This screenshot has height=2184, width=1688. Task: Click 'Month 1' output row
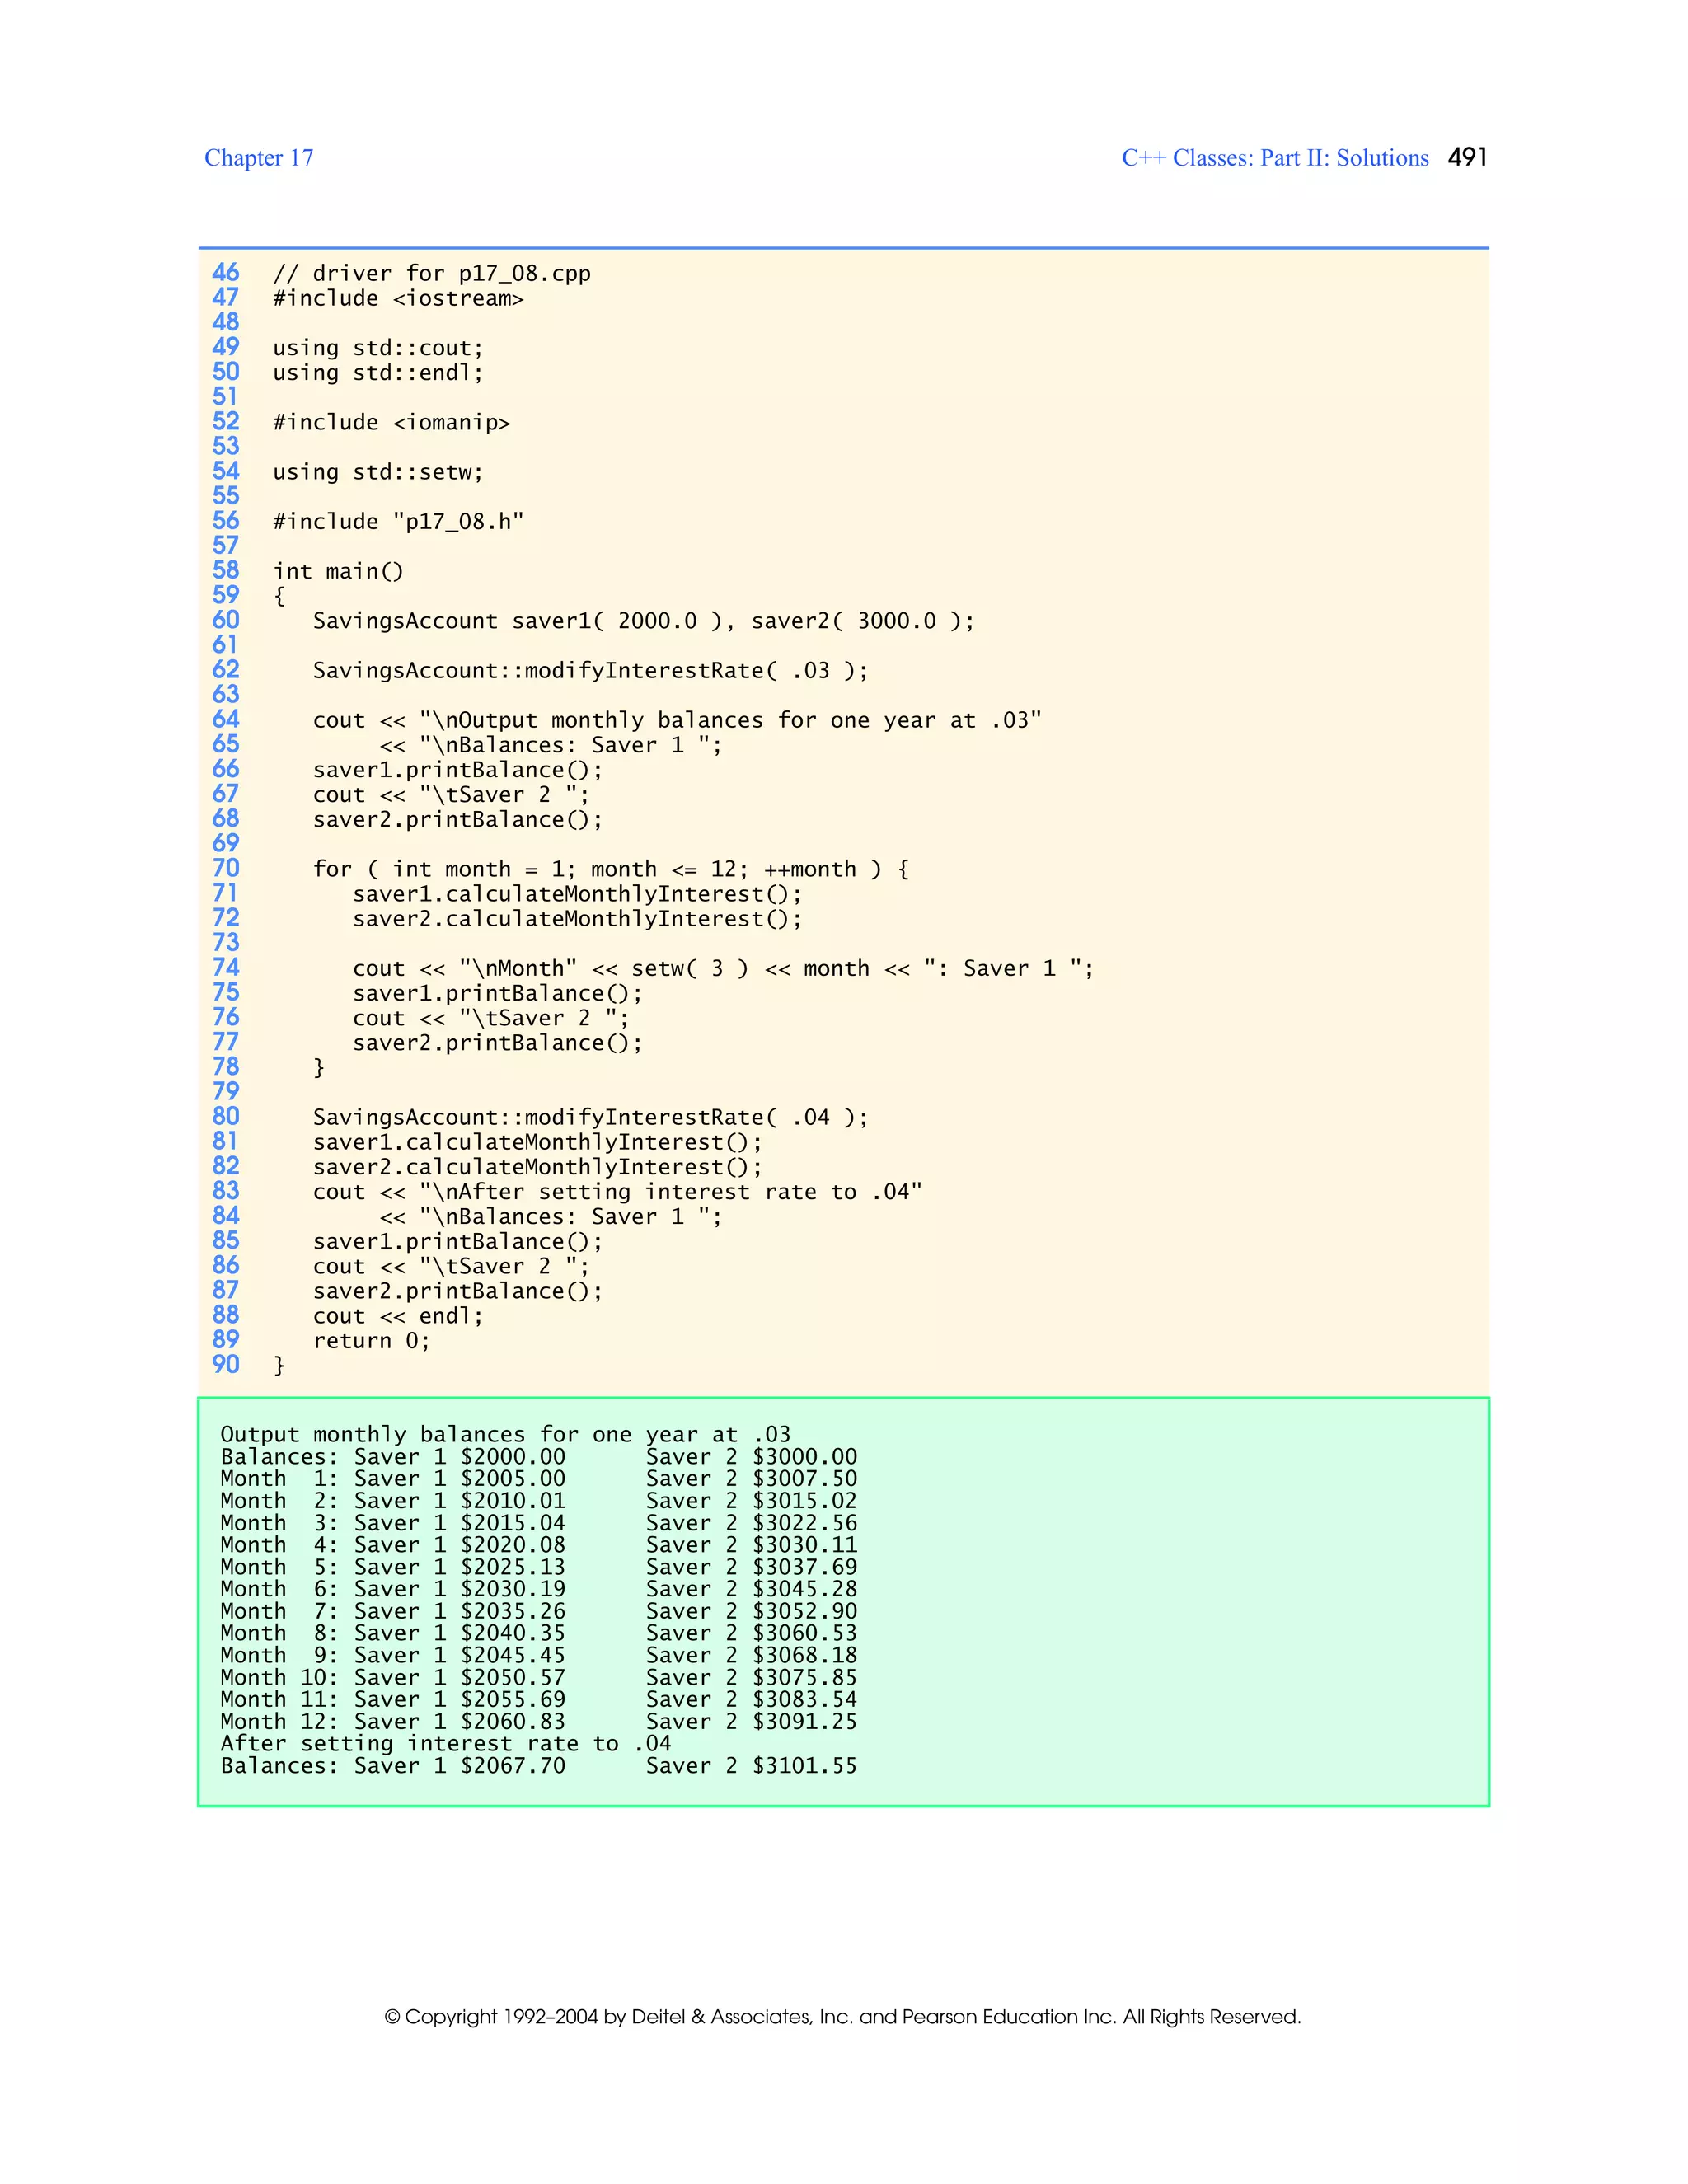[x=539, y=1479]
